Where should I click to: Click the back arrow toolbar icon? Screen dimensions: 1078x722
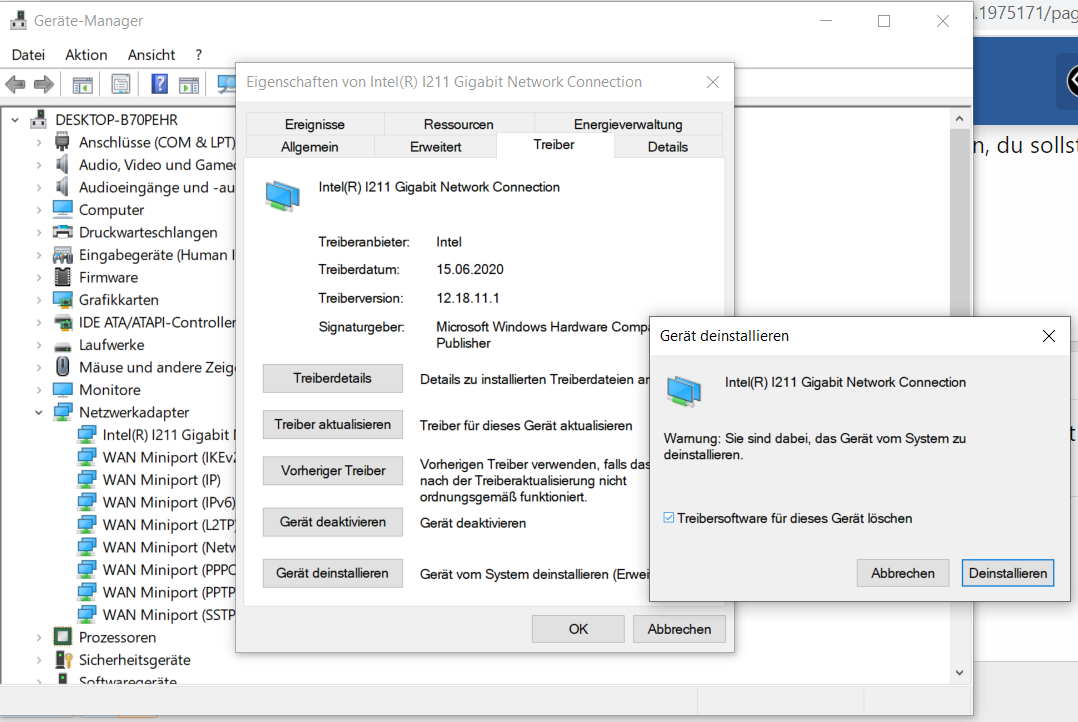15,85
